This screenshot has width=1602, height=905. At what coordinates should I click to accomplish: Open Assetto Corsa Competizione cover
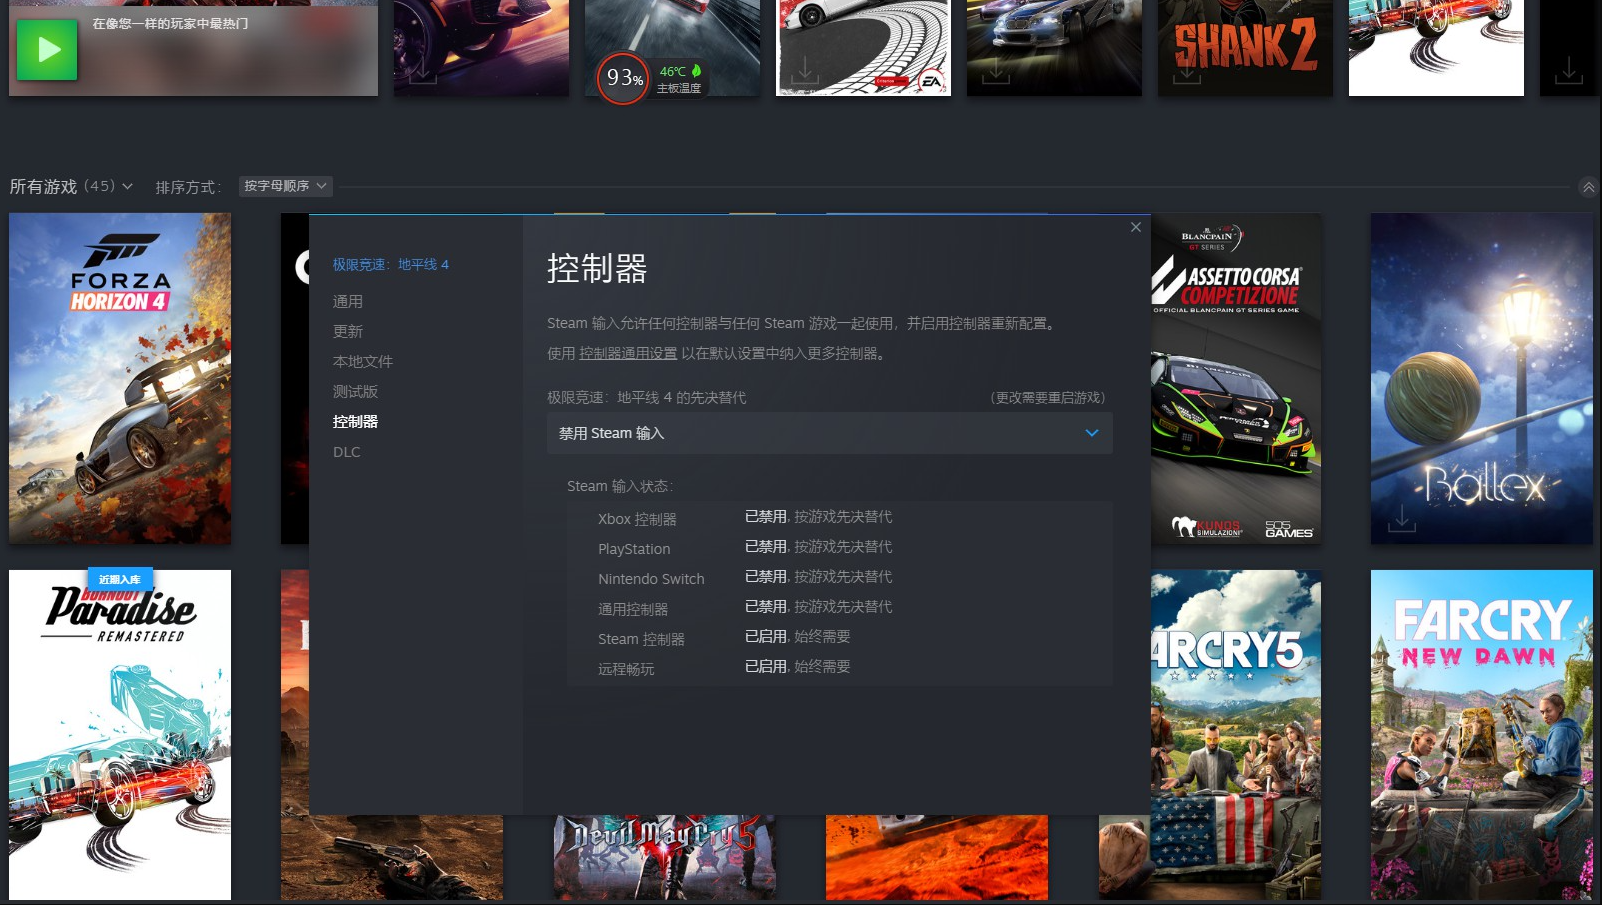click(1236, 378)
